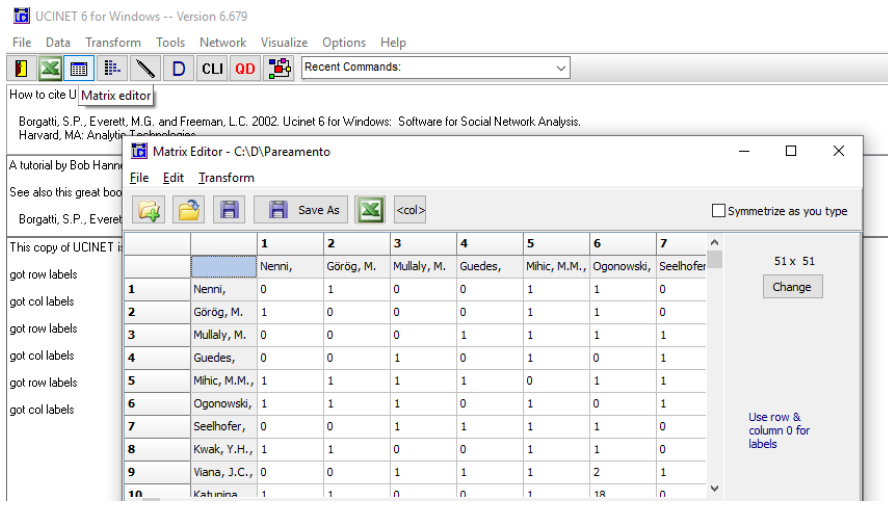
Task: Click the Excel icon in Matrix Editor toolbar
Action: coord(371,210)
